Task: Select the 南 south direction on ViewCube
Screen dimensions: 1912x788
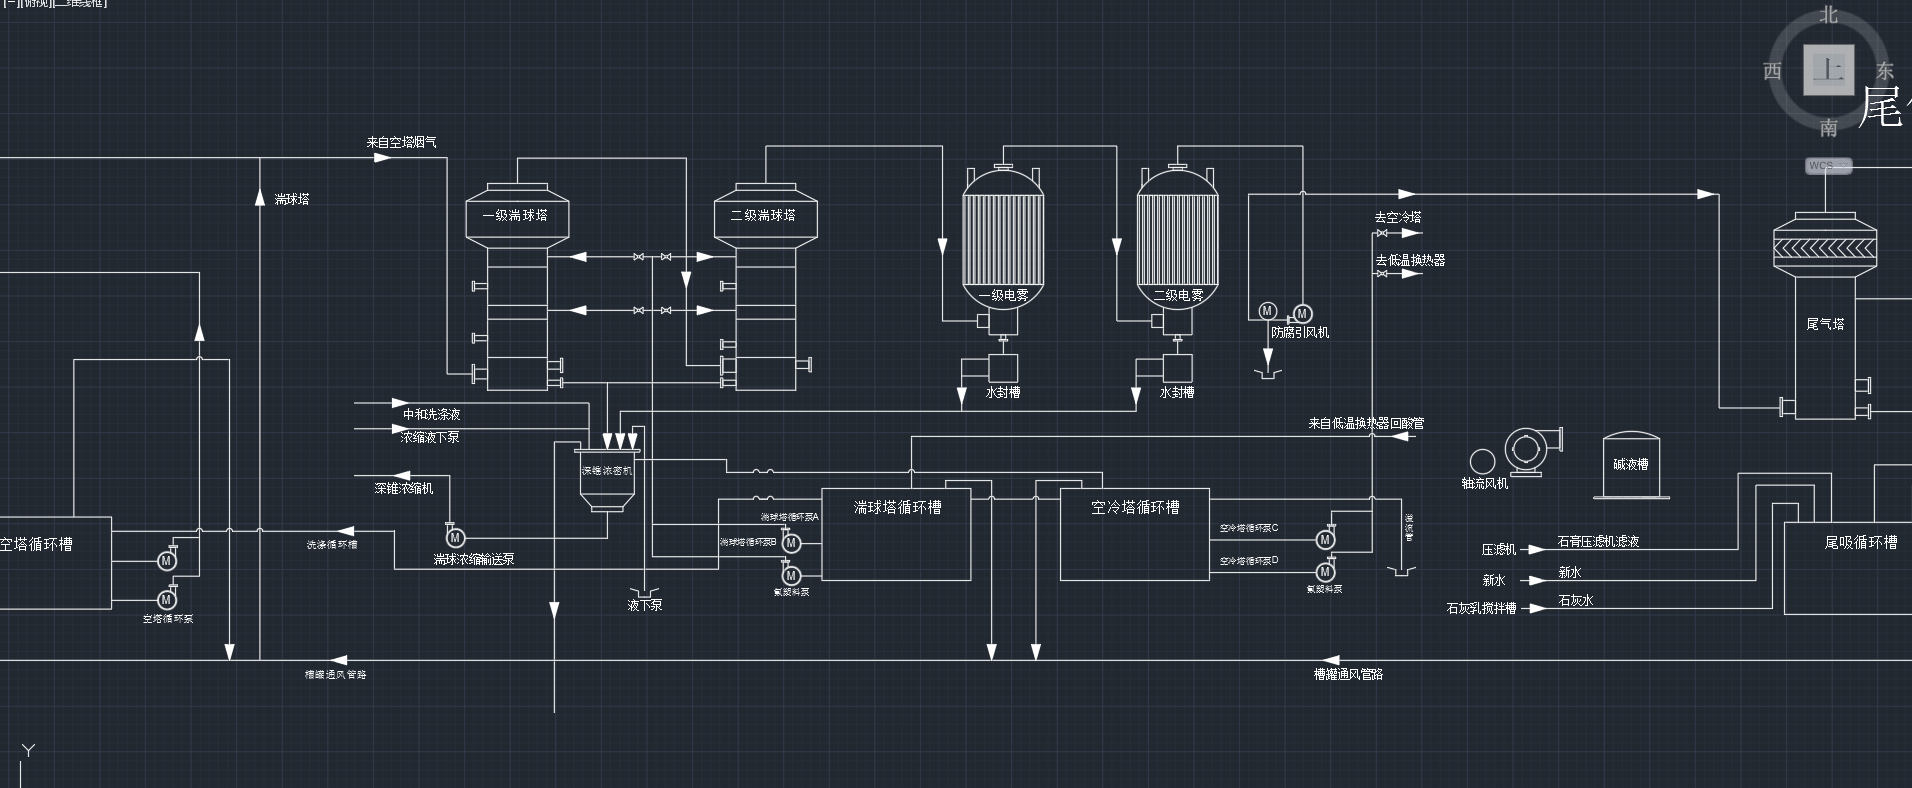Action: coord(1828,127)
